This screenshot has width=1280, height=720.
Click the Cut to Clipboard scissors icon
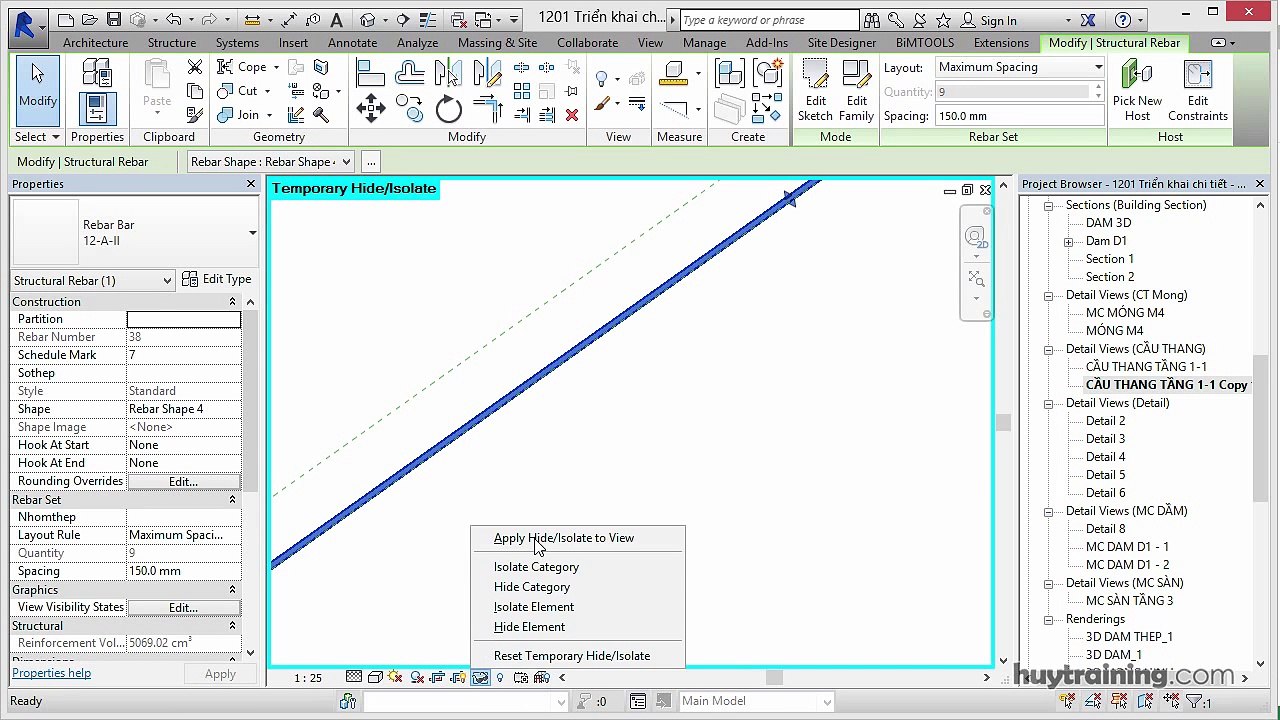[195, 67]
